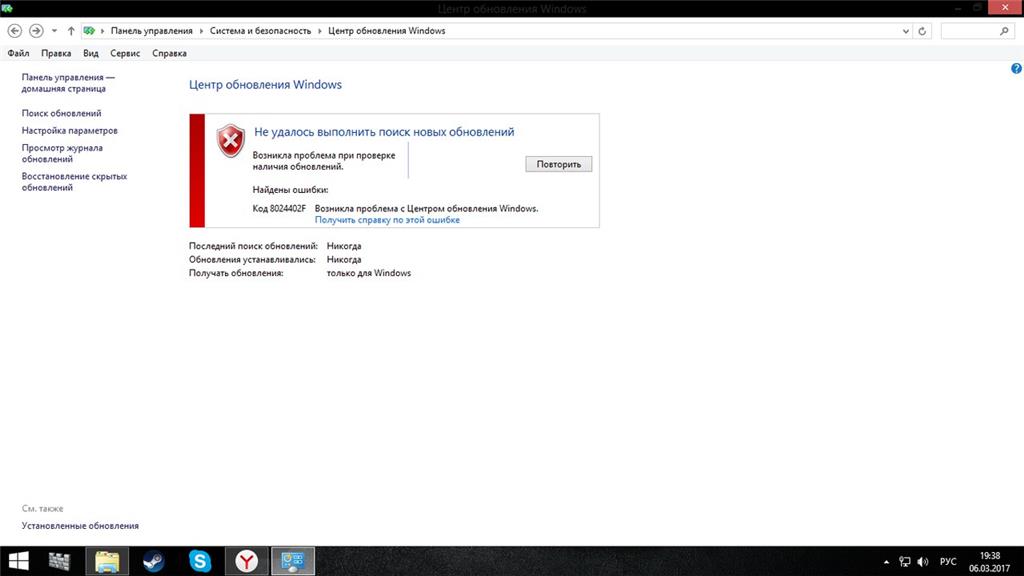Open the Файл menu
Image resolution: width=1024 pixels, height=576 pixels.
pos(18,54)
